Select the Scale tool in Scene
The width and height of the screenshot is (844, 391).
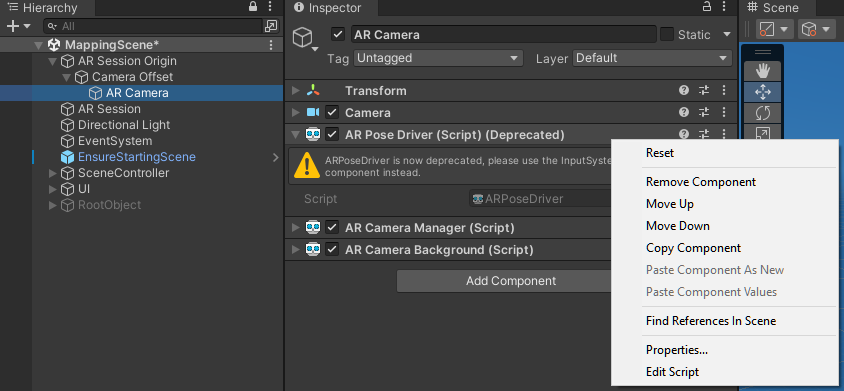763,132
